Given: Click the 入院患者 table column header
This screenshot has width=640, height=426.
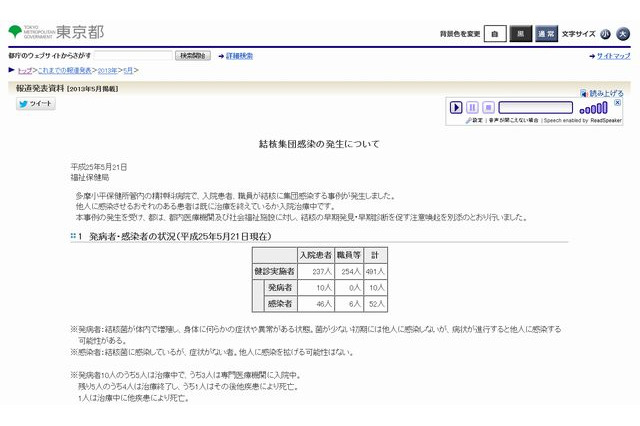Looking at the screenshot, I should pyautogui.click(x=316, y=255).
